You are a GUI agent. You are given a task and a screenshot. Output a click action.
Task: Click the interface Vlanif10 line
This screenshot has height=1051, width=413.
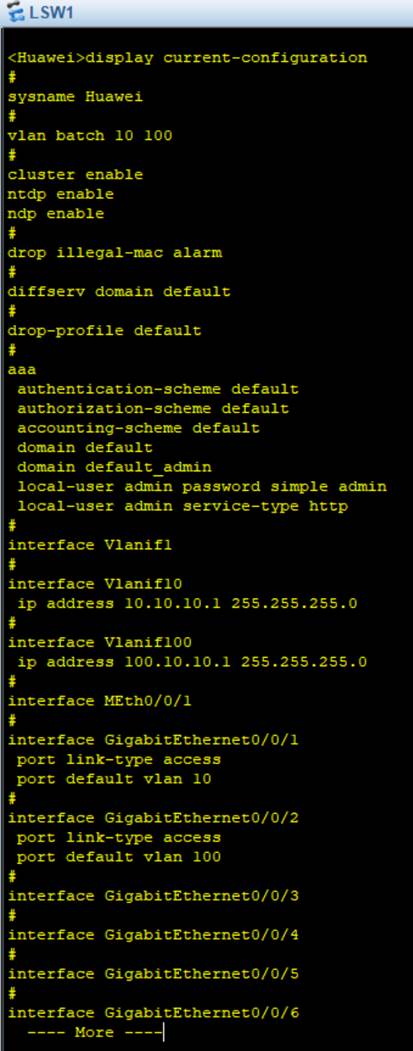[95, 584]
